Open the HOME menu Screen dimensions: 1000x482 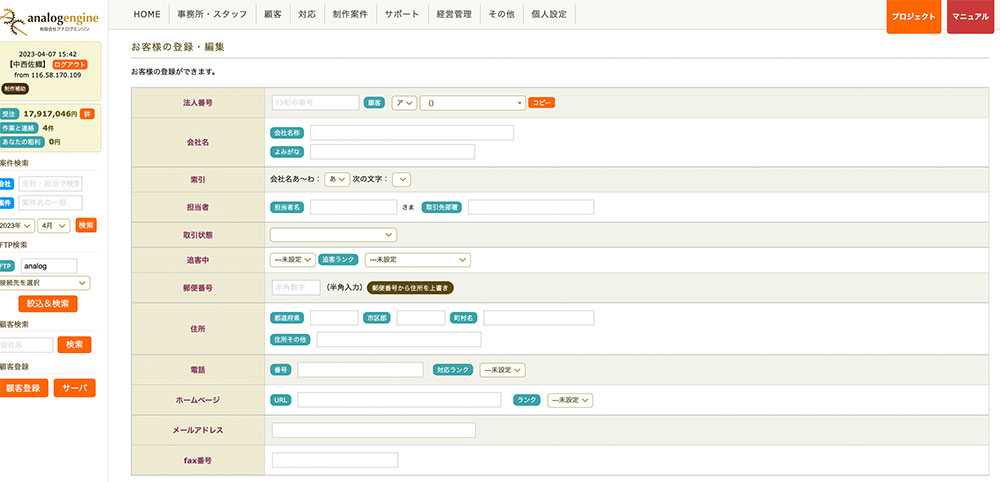pos(147,14)
